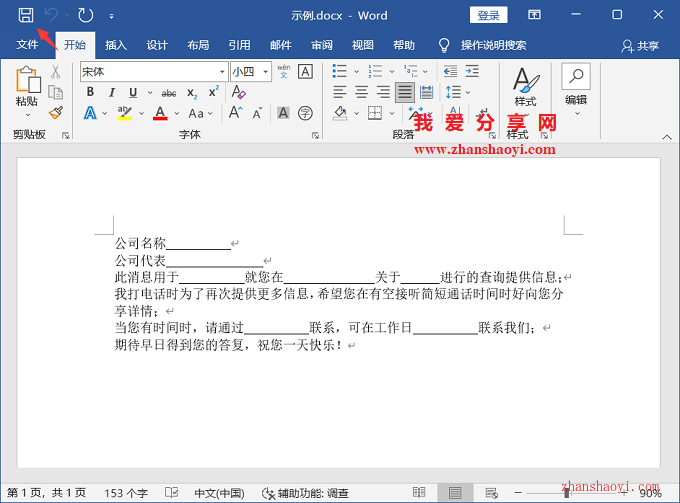This screenshot has height=503, width=680.
Task: Open spelling proofing status icon
Action: pyautogui.click(x=171, y=493)
